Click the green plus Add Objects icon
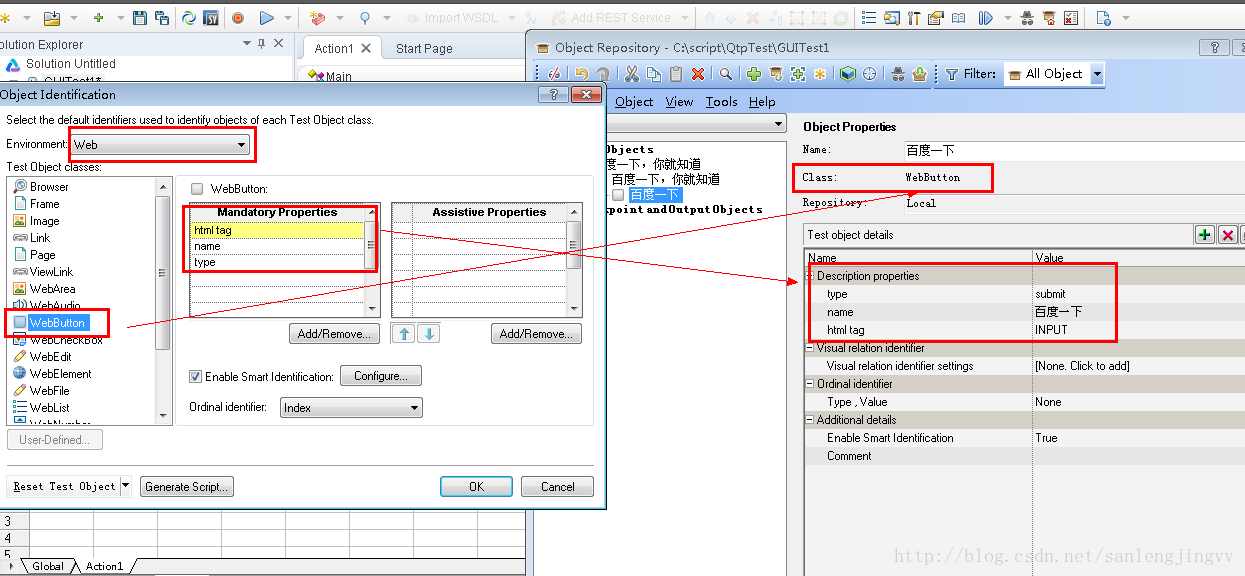 pos(754,74)
